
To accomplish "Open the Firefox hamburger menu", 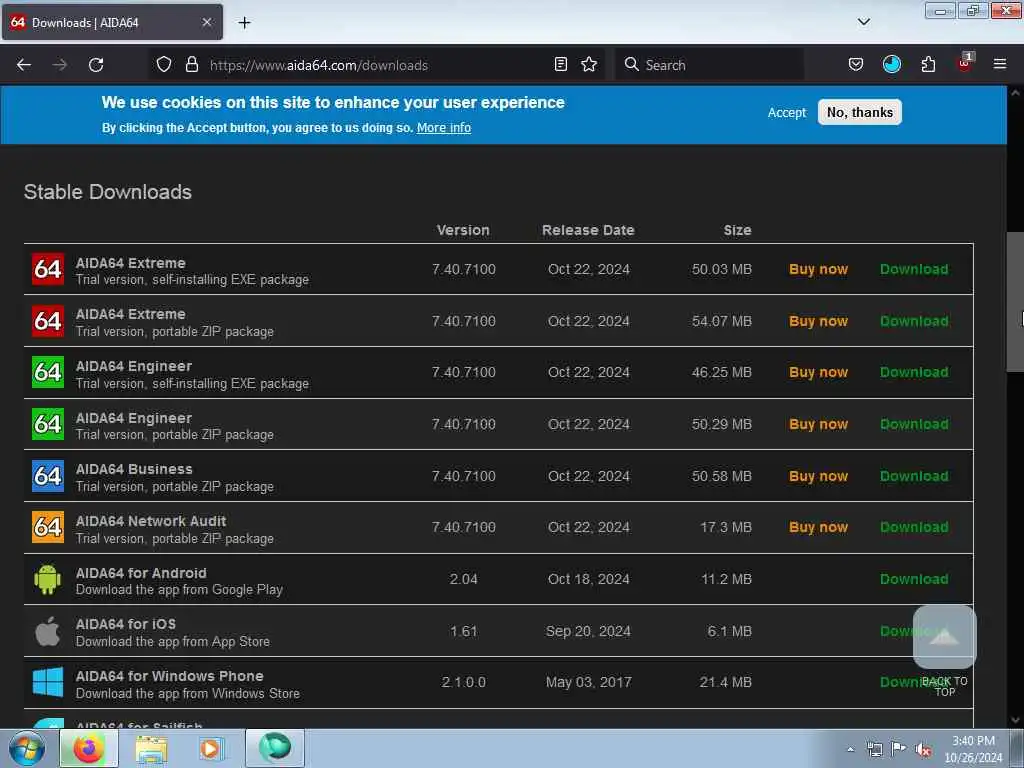I will pos(999,65).
